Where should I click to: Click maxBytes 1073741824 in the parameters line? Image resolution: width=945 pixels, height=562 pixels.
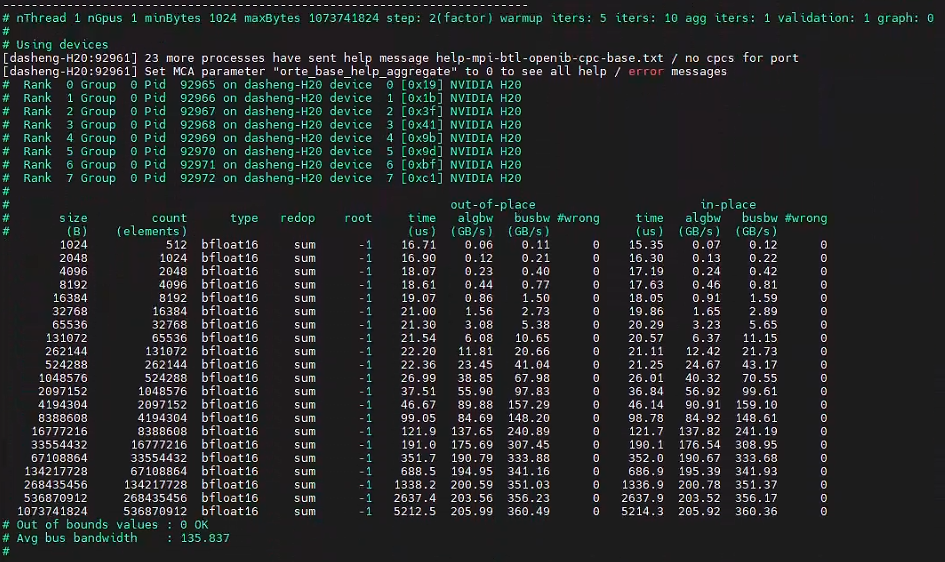[x=312, y=18]
